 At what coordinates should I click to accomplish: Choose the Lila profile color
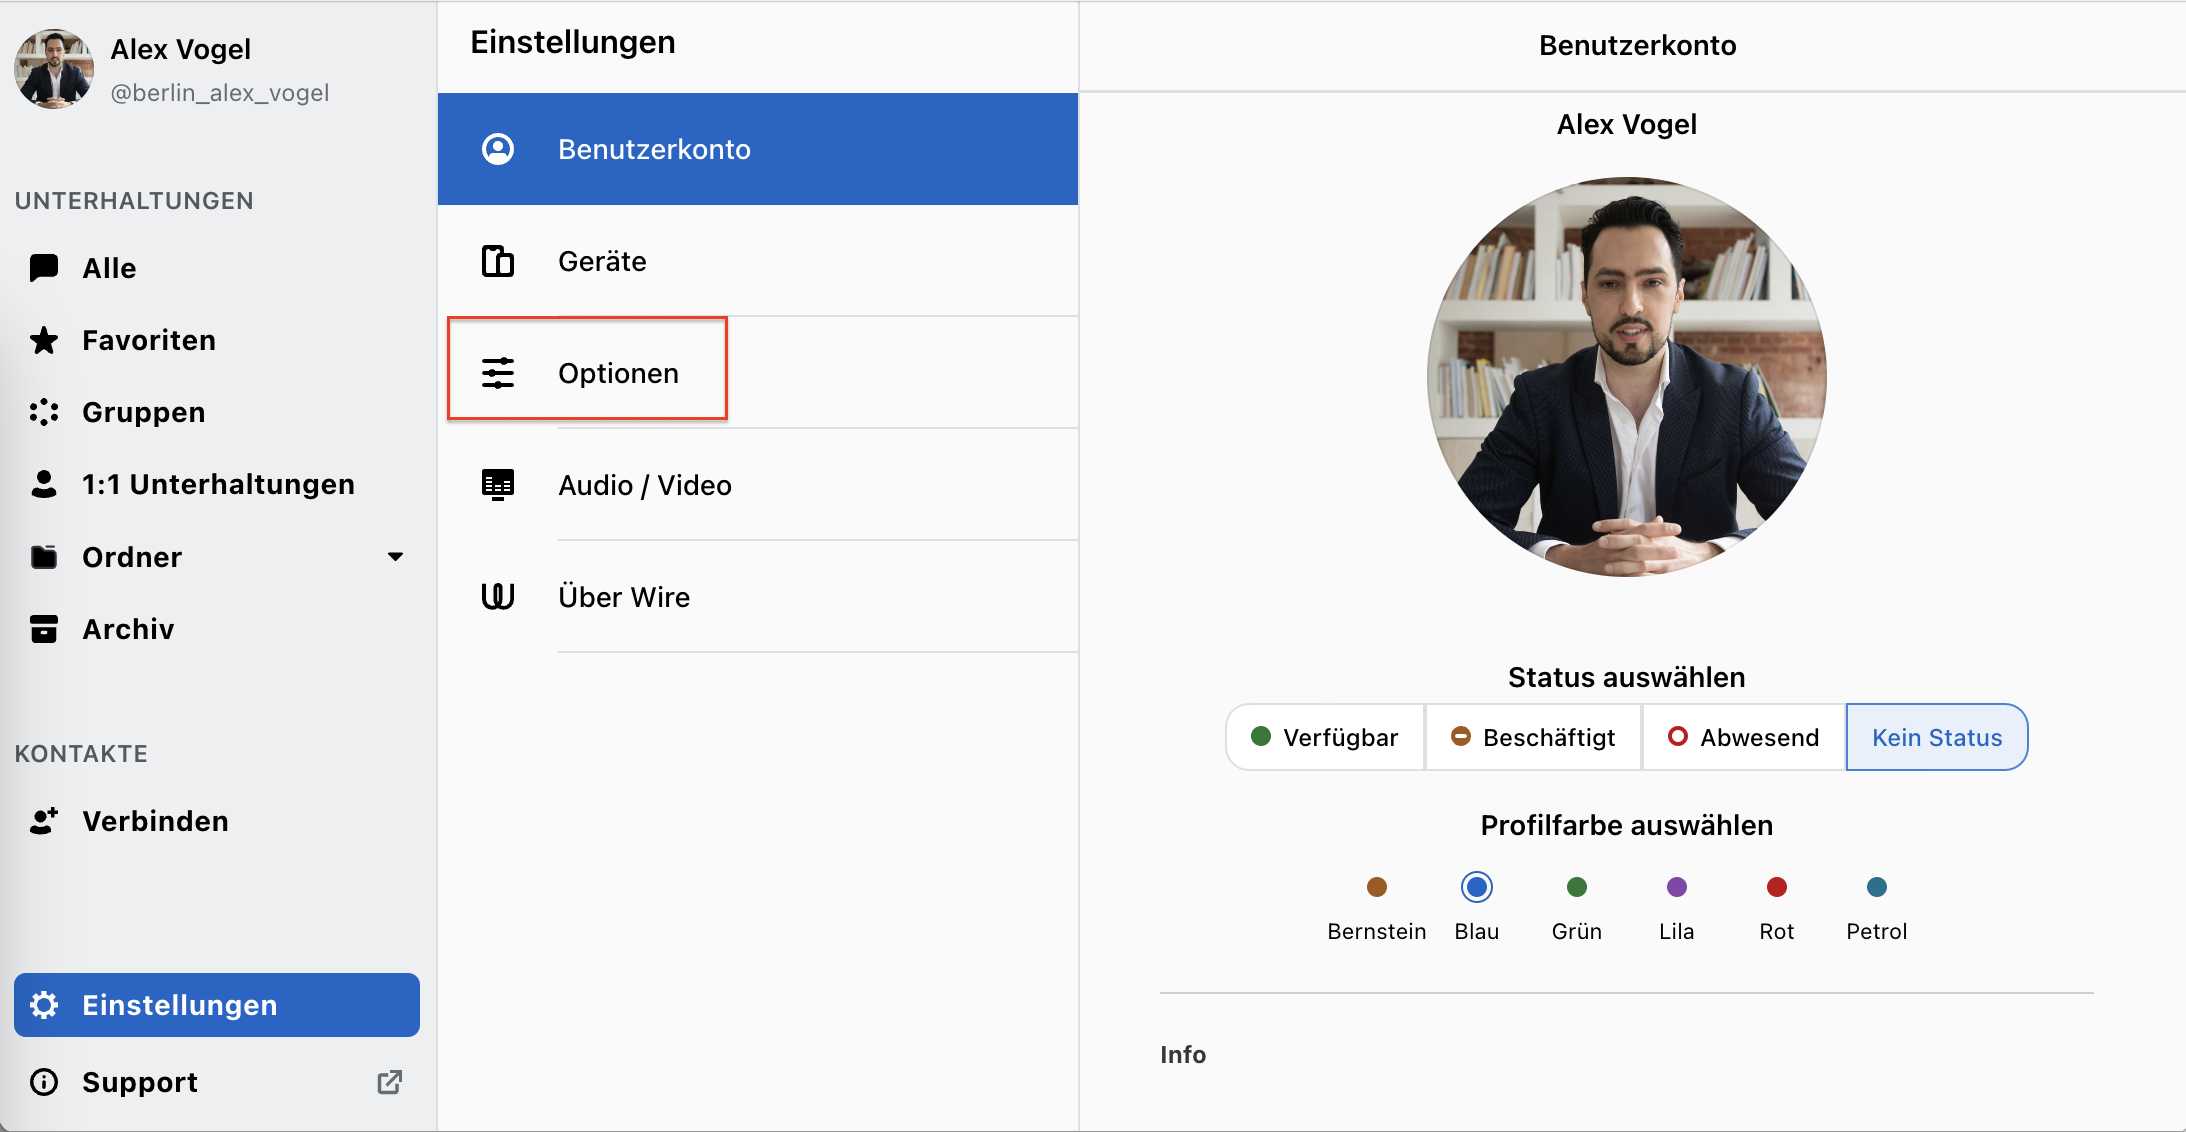coord(1677,887)
